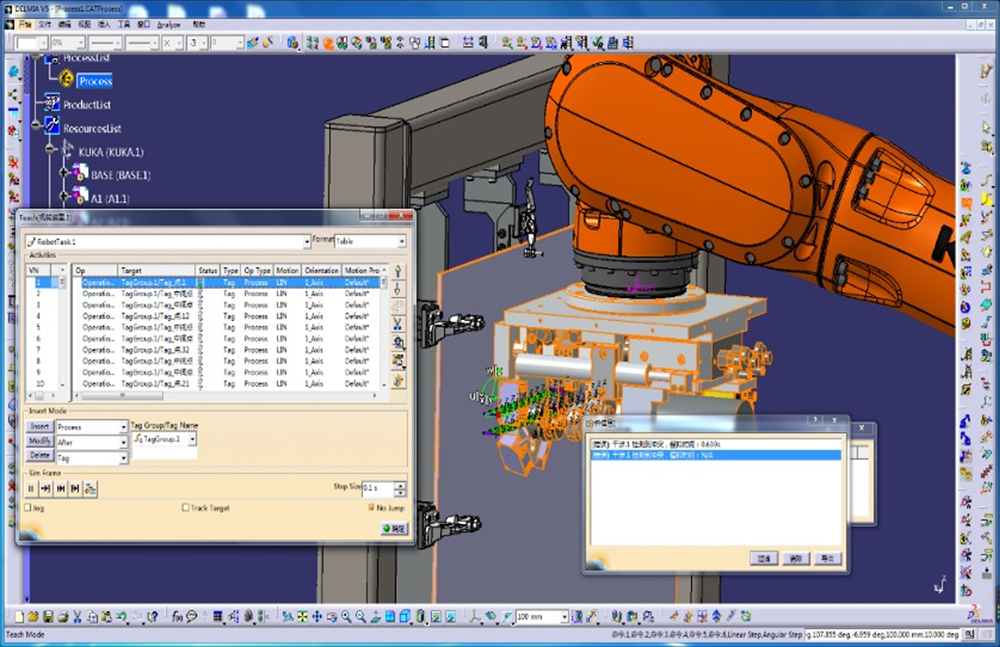The image size is (1000, 647).
Task: Enable the Track Target checkbox
Action: pyautogui.click(x=186, y=508)
